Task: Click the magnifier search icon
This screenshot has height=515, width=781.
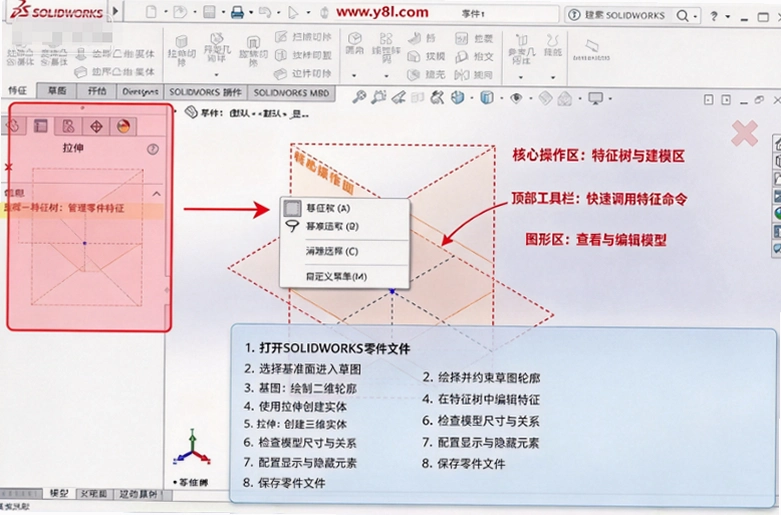Action: (682, 16)
